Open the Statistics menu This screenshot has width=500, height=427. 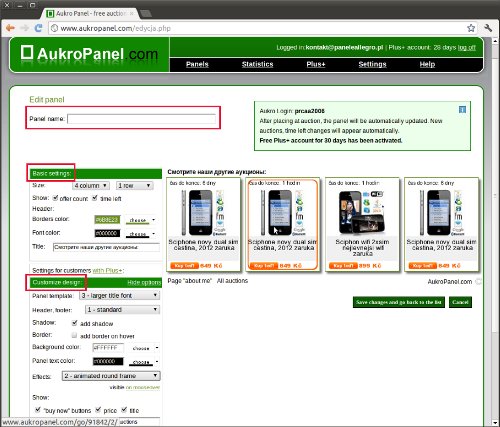coord(257,64)
